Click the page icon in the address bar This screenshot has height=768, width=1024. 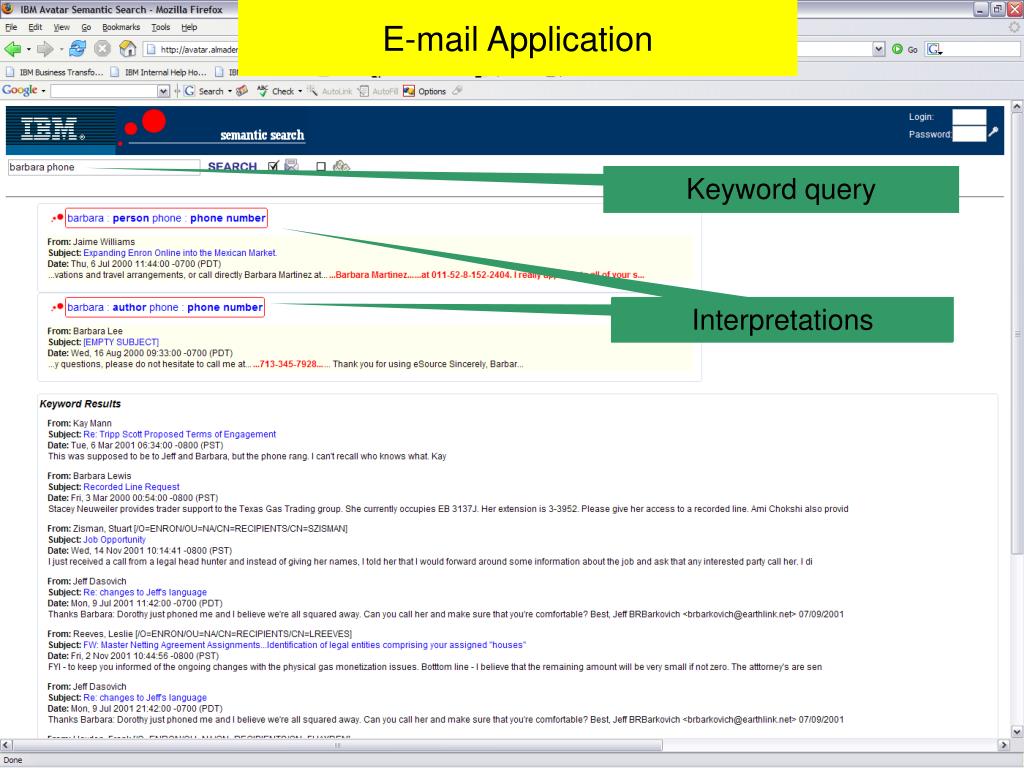151,50
